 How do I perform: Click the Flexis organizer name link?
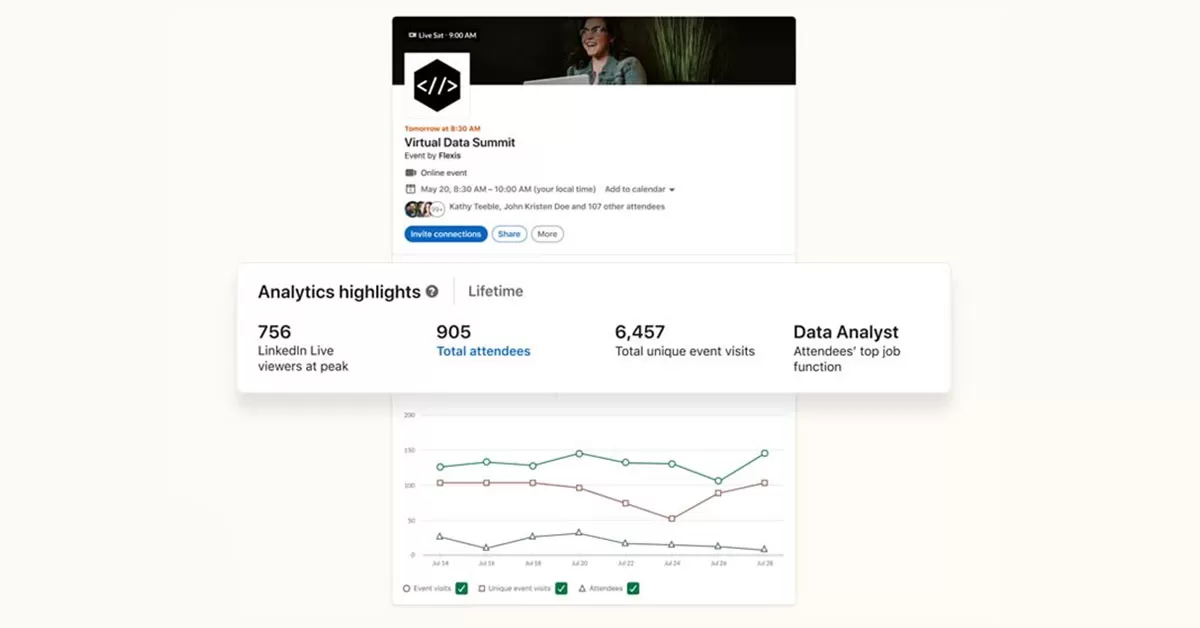pos(450,156)
